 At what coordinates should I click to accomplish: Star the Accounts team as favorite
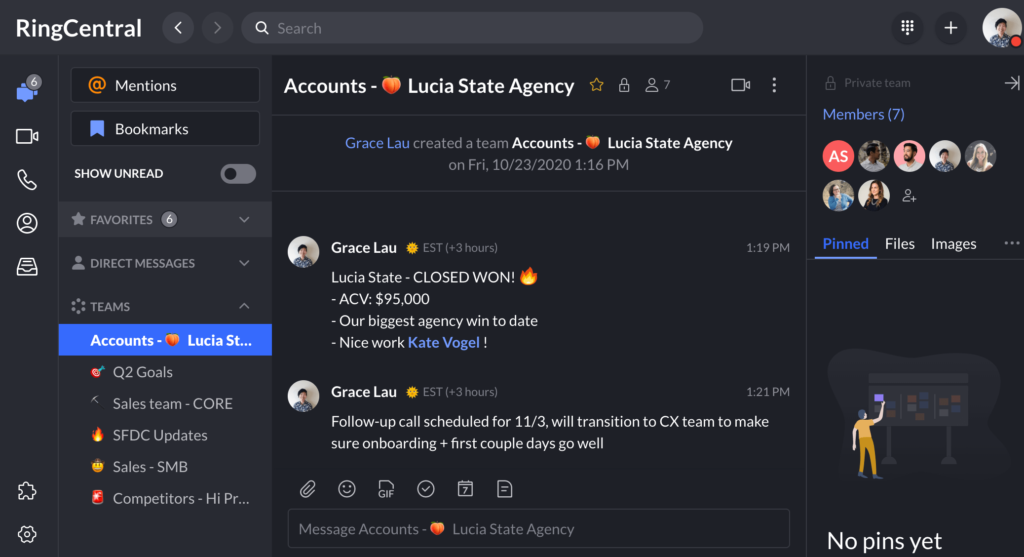pyautogui.click(x=597, y=85)
